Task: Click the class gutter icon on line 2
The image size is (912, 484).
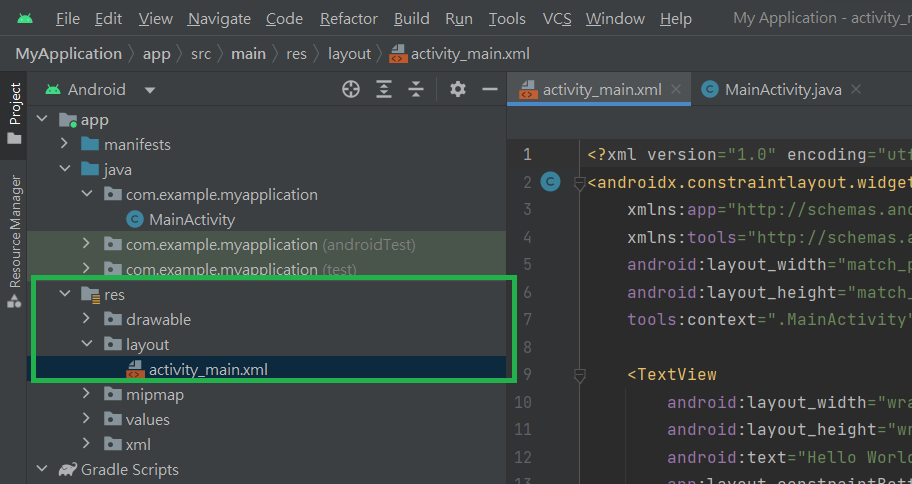Action: (550, 182)
